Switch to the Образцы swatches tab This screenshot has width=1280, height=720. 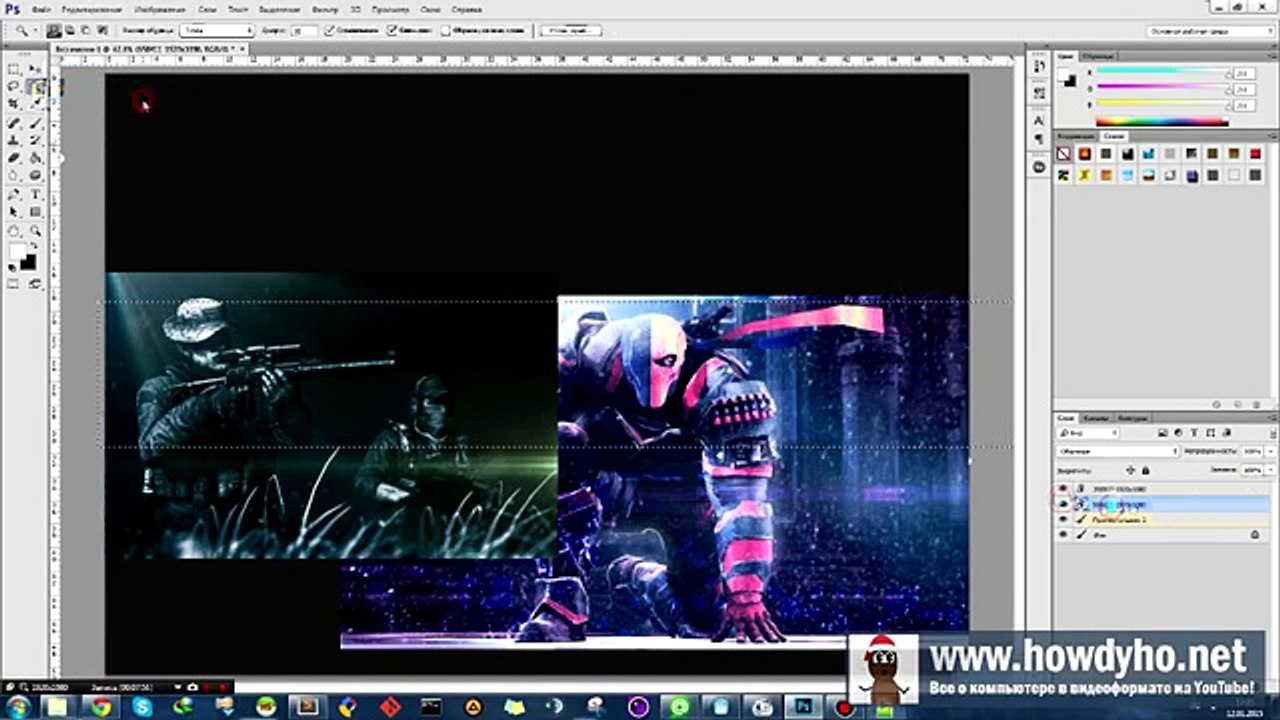pyautogui.click(x=1097, y=56)
